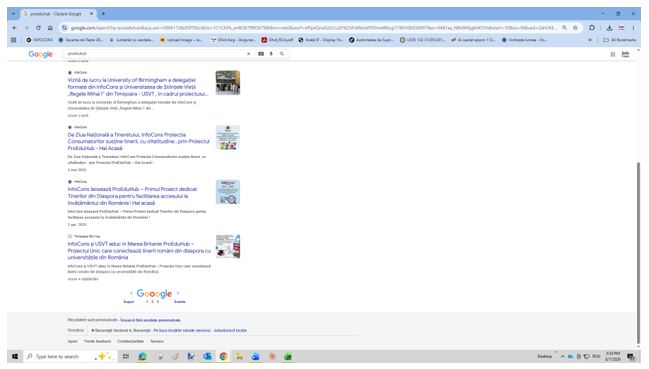Go to the next results page (Înainte)
The image size is (649, 369).
180,302
